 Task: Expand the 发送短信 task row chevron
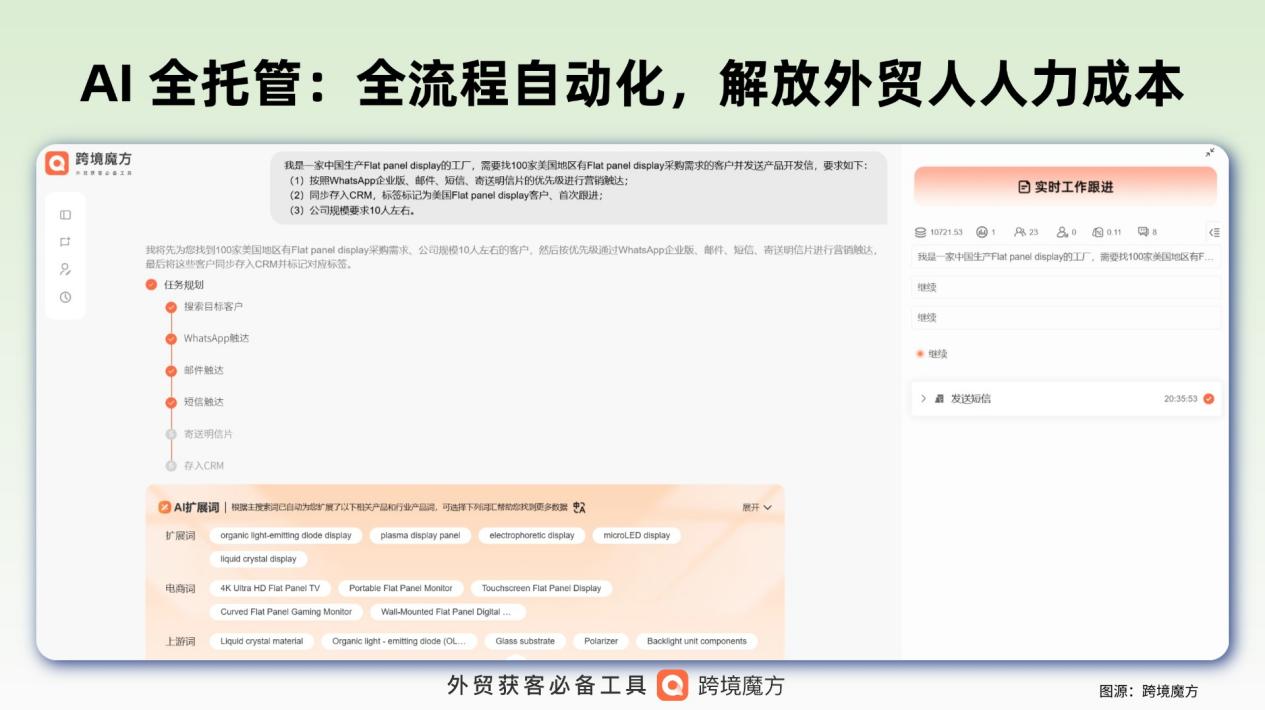[x=923, y=399]
